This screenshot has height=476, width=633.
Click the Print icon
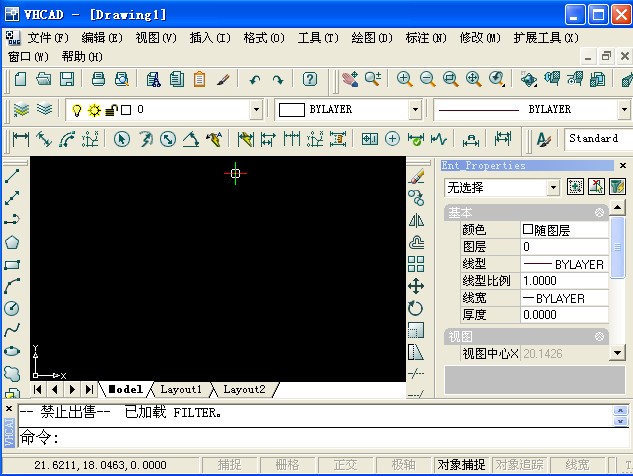click(x=98, y=79)
